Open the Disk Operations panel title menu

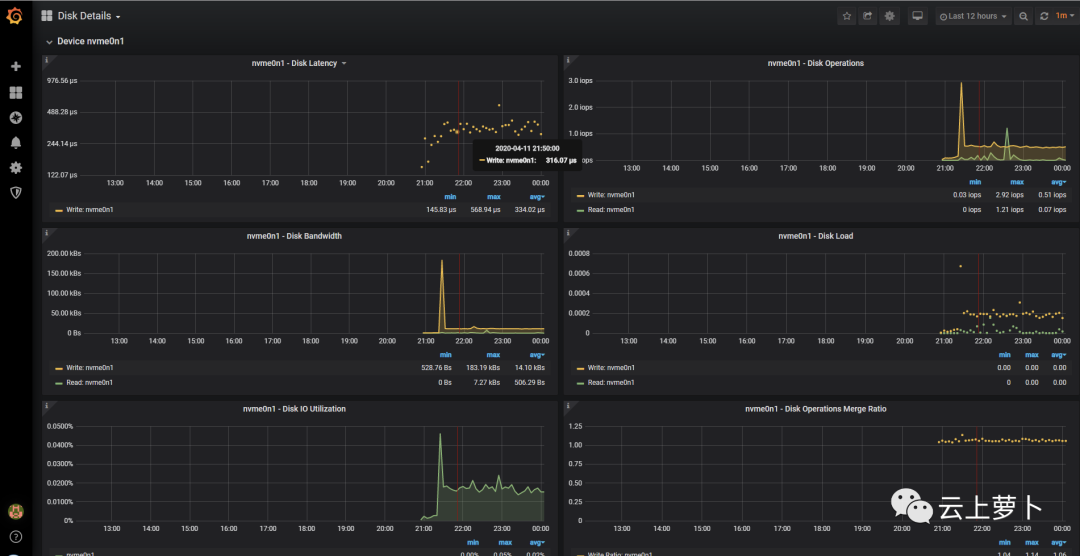tap(816, 63)
